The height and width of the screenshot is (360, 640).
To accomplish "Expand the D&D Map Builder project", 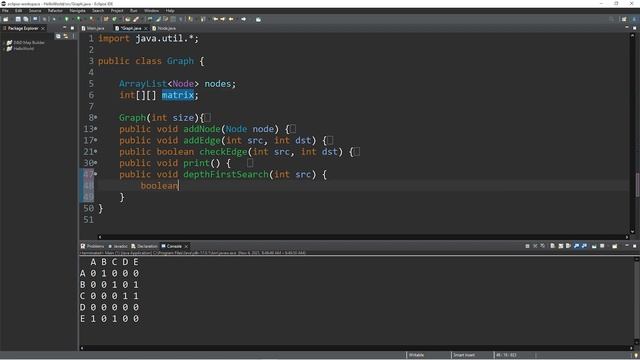I will tap(4, 42).
